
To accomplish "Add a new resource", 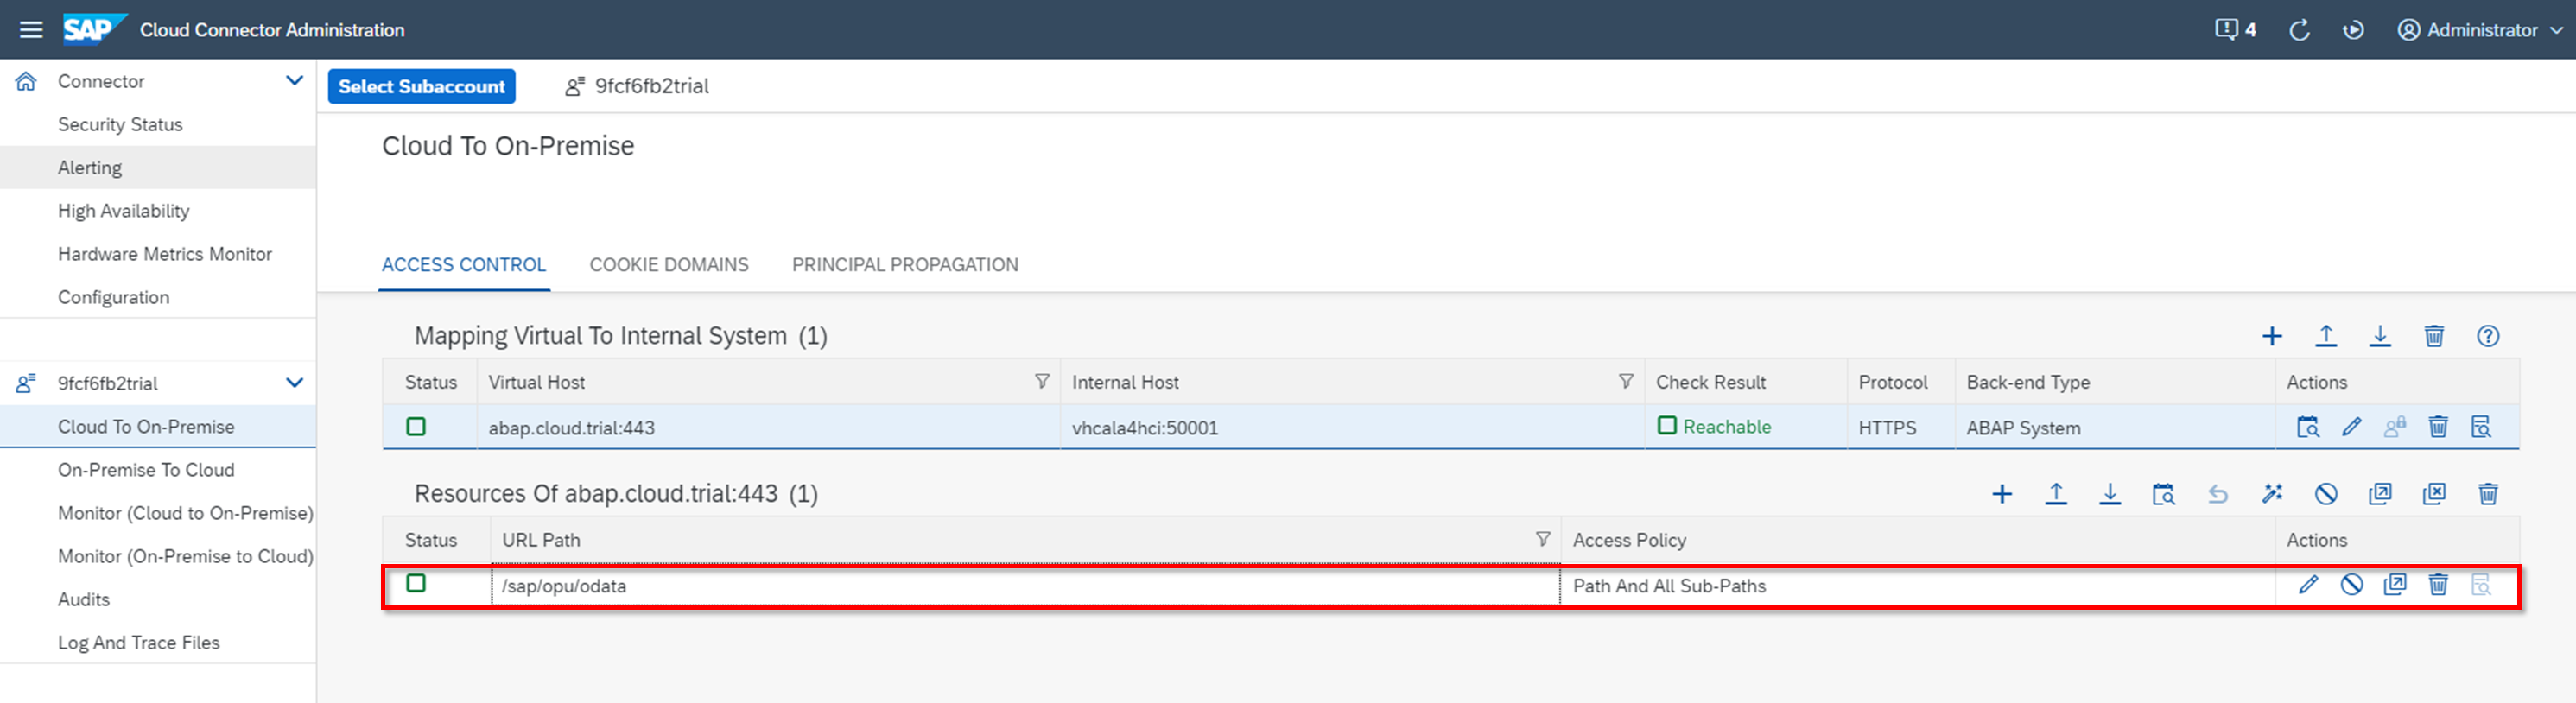I will tap(2002, 494).
